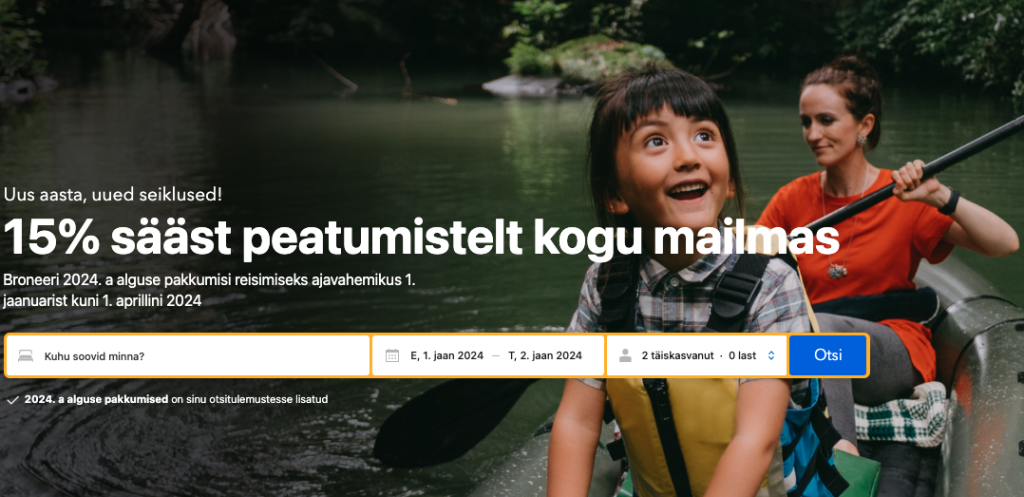Click the person icon in guests field
The image size is (1024, 497).
coord(625,355)
